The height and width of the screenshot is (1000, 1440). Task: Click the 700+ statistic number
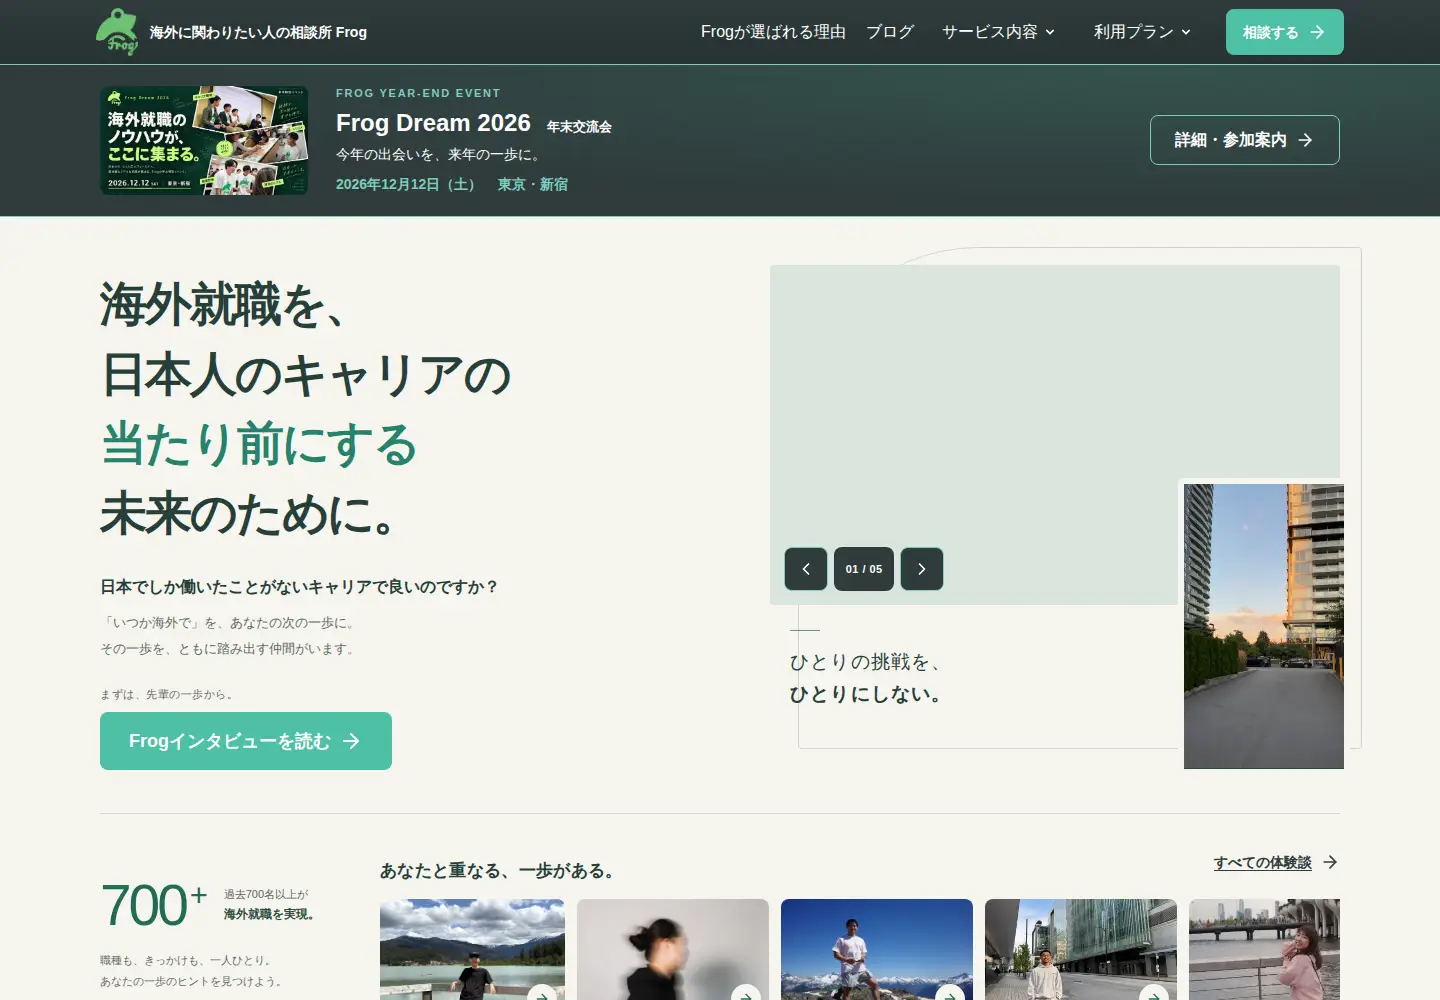click(153, 906)
